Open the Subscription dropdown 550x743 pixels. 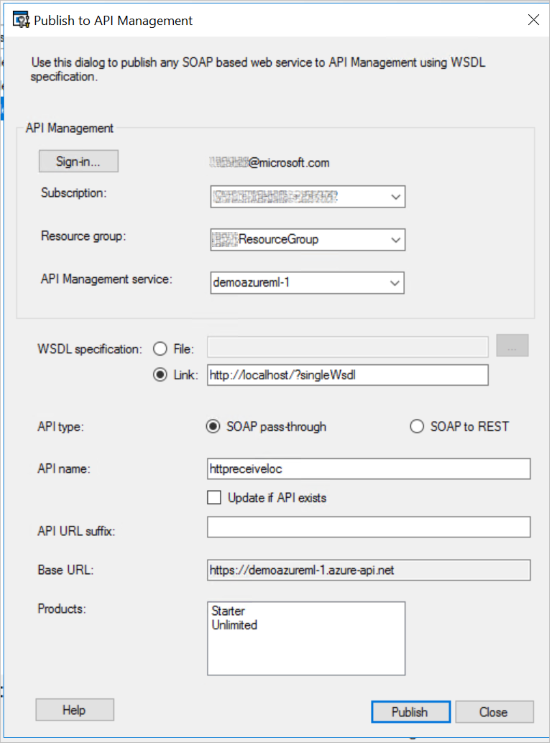(307, 197)
